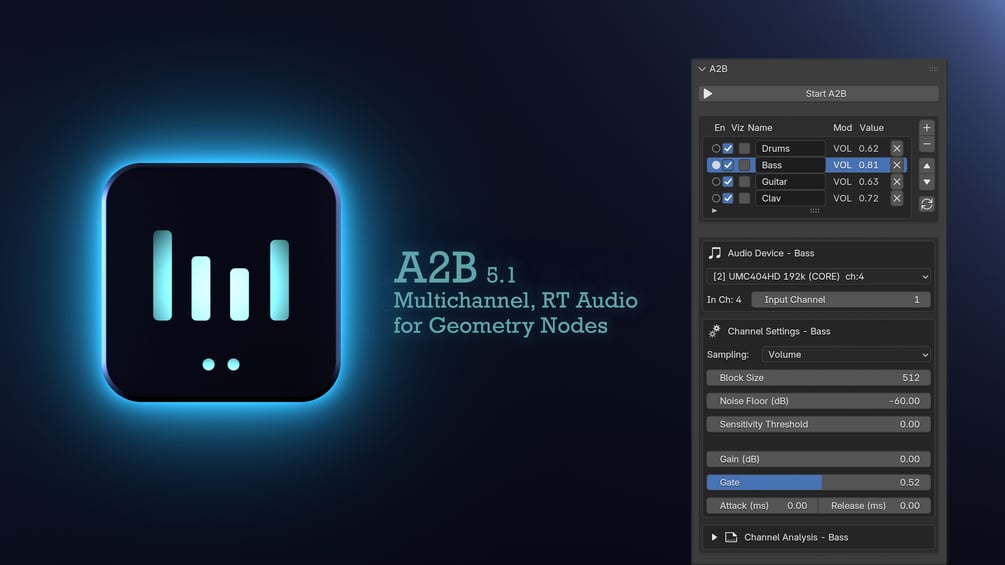The height and width of the screenshot is (565, 1005).
Task: Delete the Guitar channel with X
Action: [x=897, y=181]
